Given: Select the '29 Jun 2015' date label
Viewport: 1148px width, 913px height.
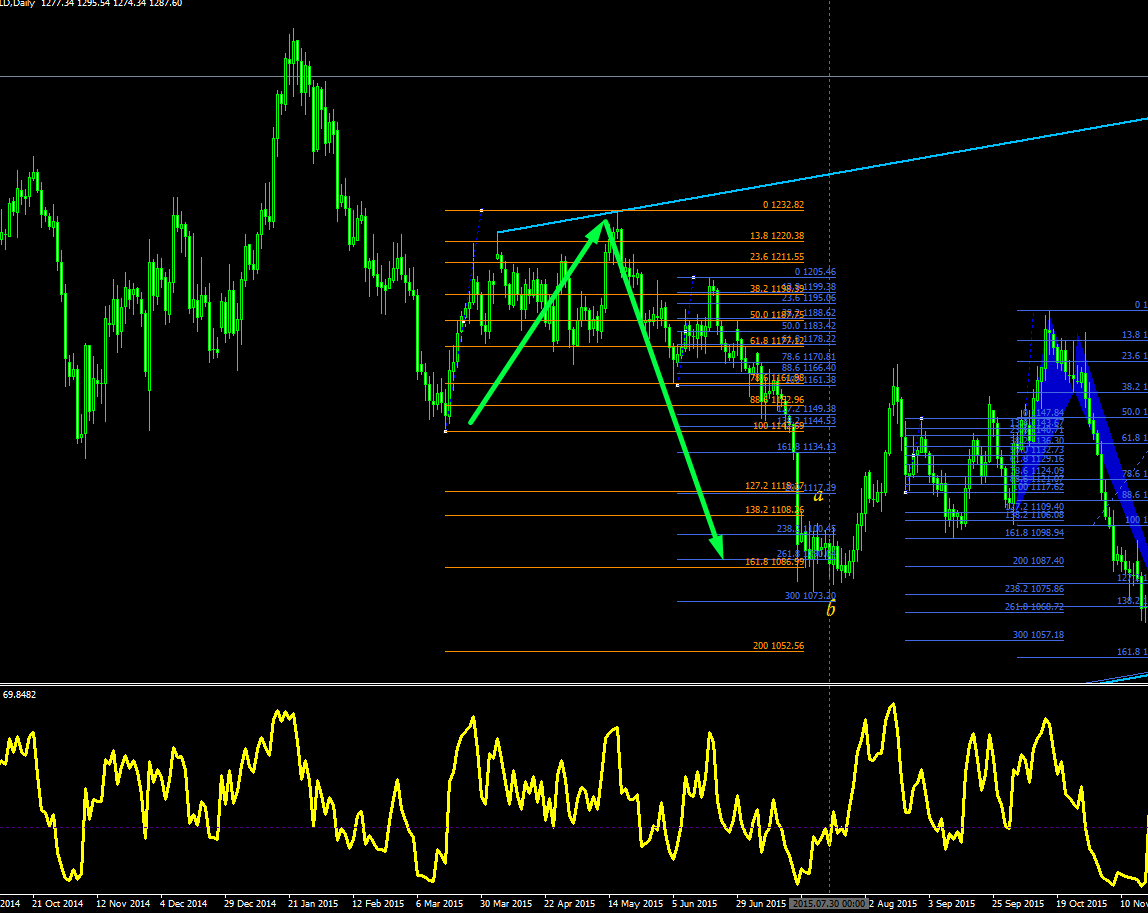Looking at the screenshot, I should pyautogui.click(x=761, y=903).
